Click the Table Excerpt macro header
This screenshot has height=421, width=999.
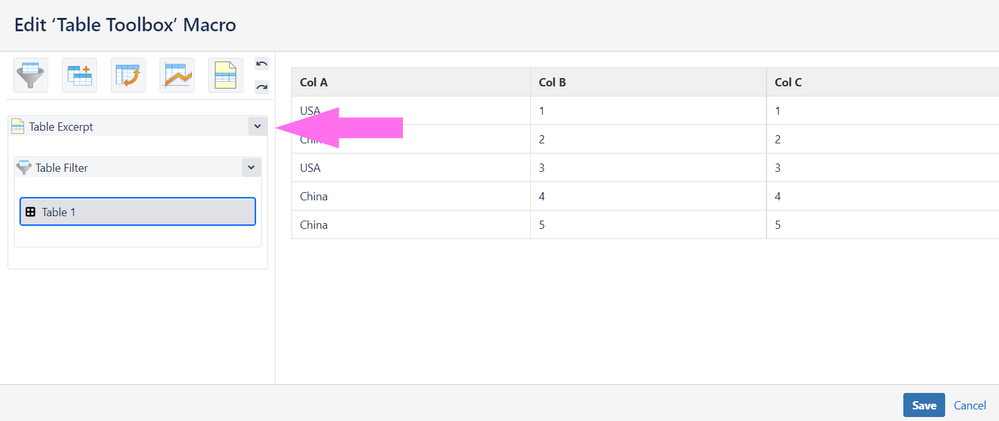tap(138, 126)
